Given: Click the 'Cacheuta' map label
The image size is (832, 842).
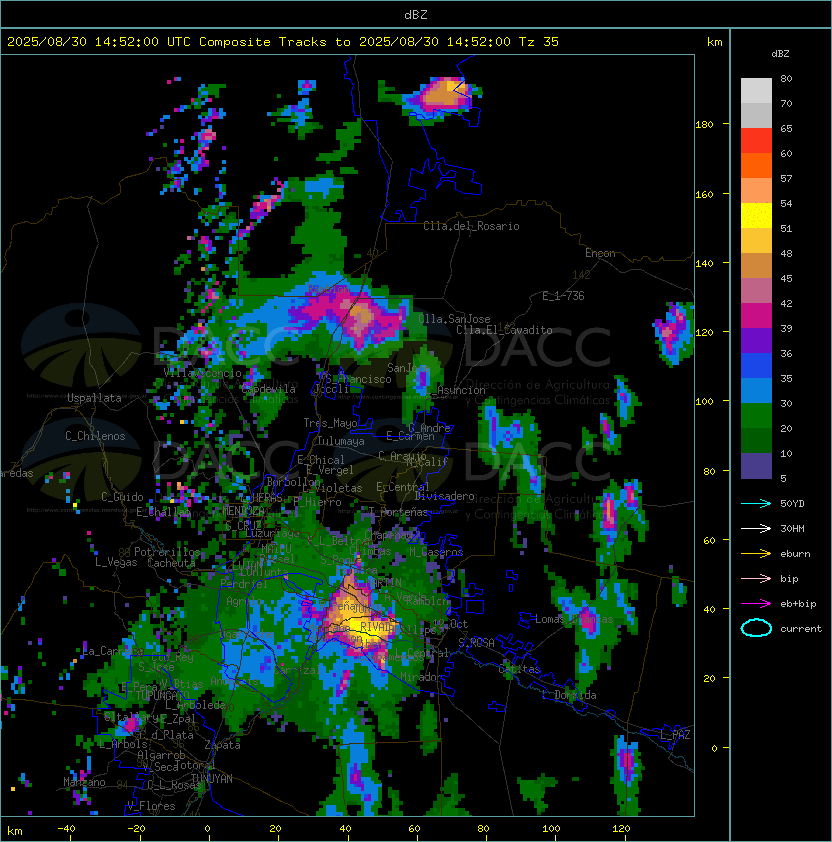Looking at the screenshot, I should [x=171, y=563].
